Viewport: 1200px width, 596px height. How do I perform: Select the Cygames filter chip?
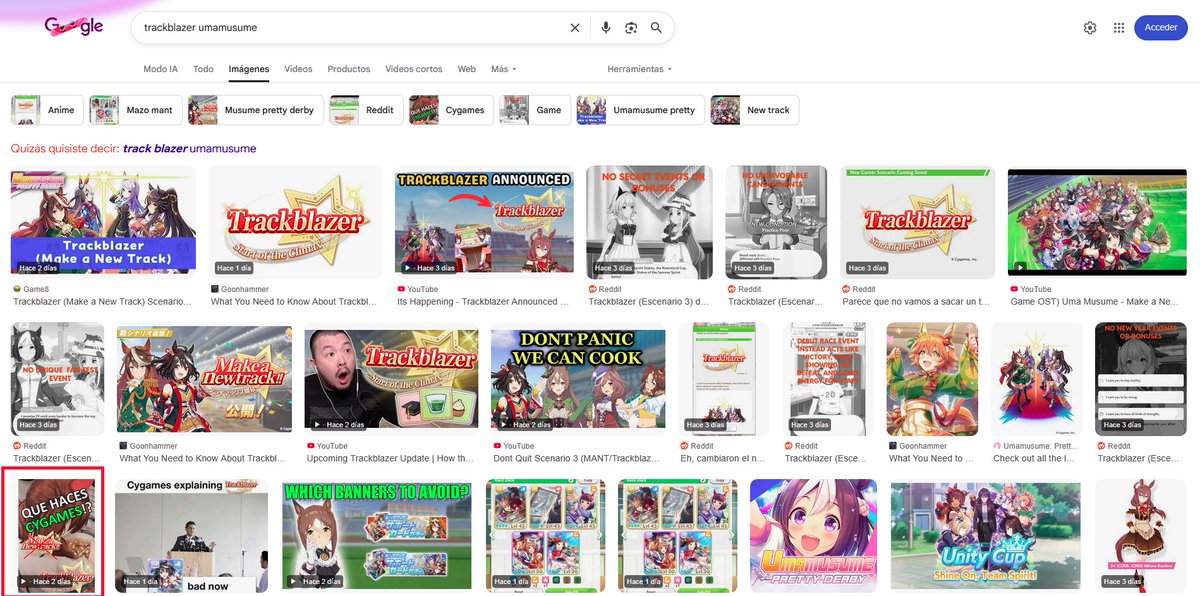(x=450, y=110)
